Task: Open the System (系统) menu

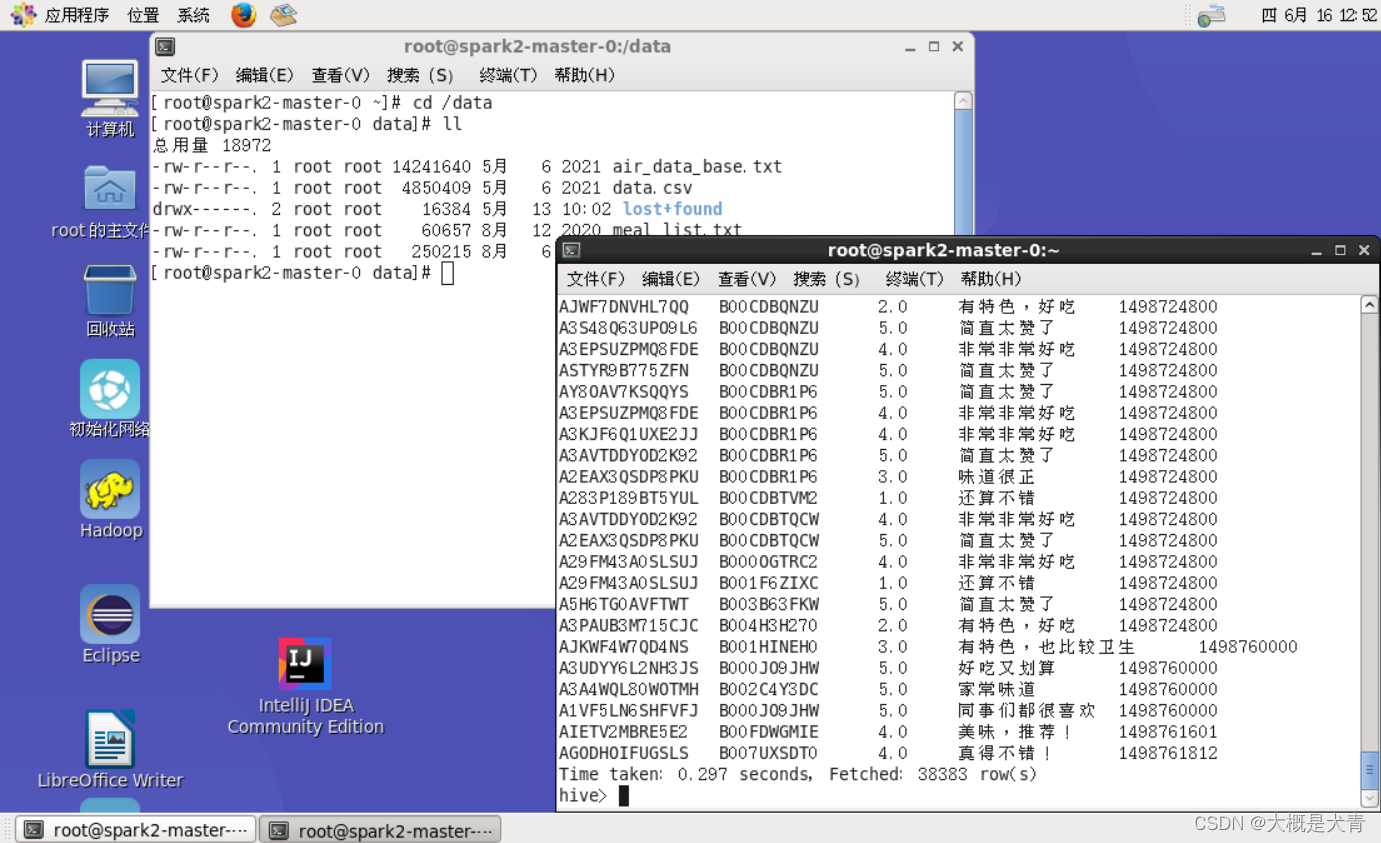Action: point(194,15)
